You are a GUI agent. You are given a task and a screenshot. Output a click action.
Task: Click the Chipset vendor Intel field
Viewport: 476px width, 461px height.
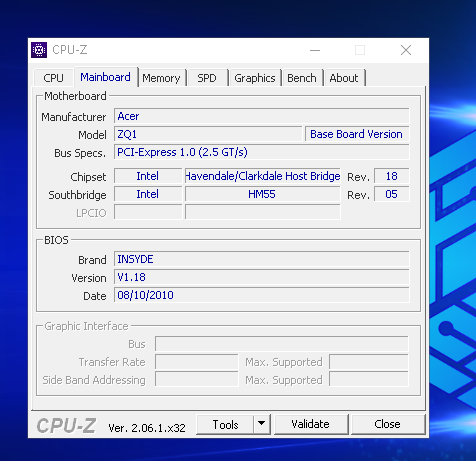coord(148,176)
